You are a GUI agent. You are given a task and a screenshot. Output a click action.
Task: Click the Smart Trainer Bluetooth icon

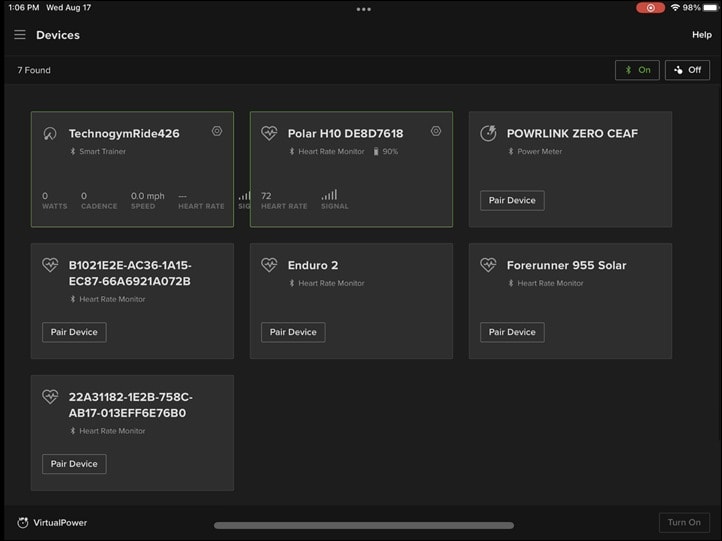click(x=73, y=151)
